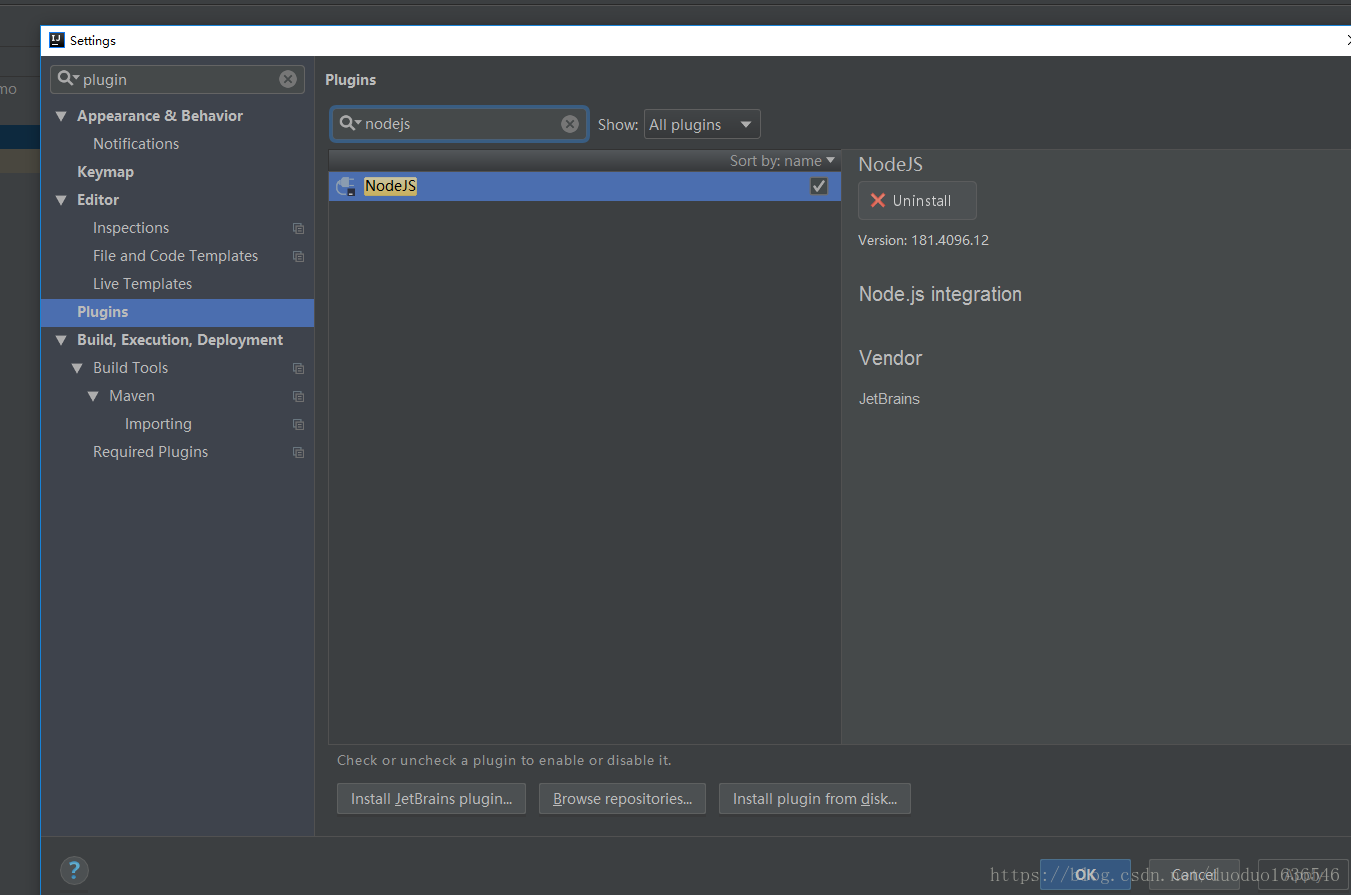Click project-level icon next to Maven

298,397
